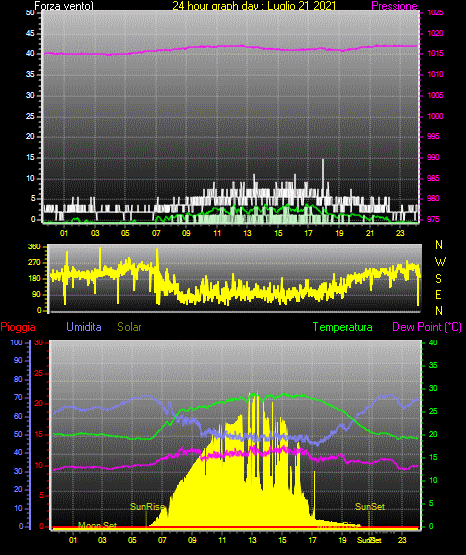Click pressure axis value '975'
The height and width of the screenshot is (555, 466).
[x=433, y=219]
